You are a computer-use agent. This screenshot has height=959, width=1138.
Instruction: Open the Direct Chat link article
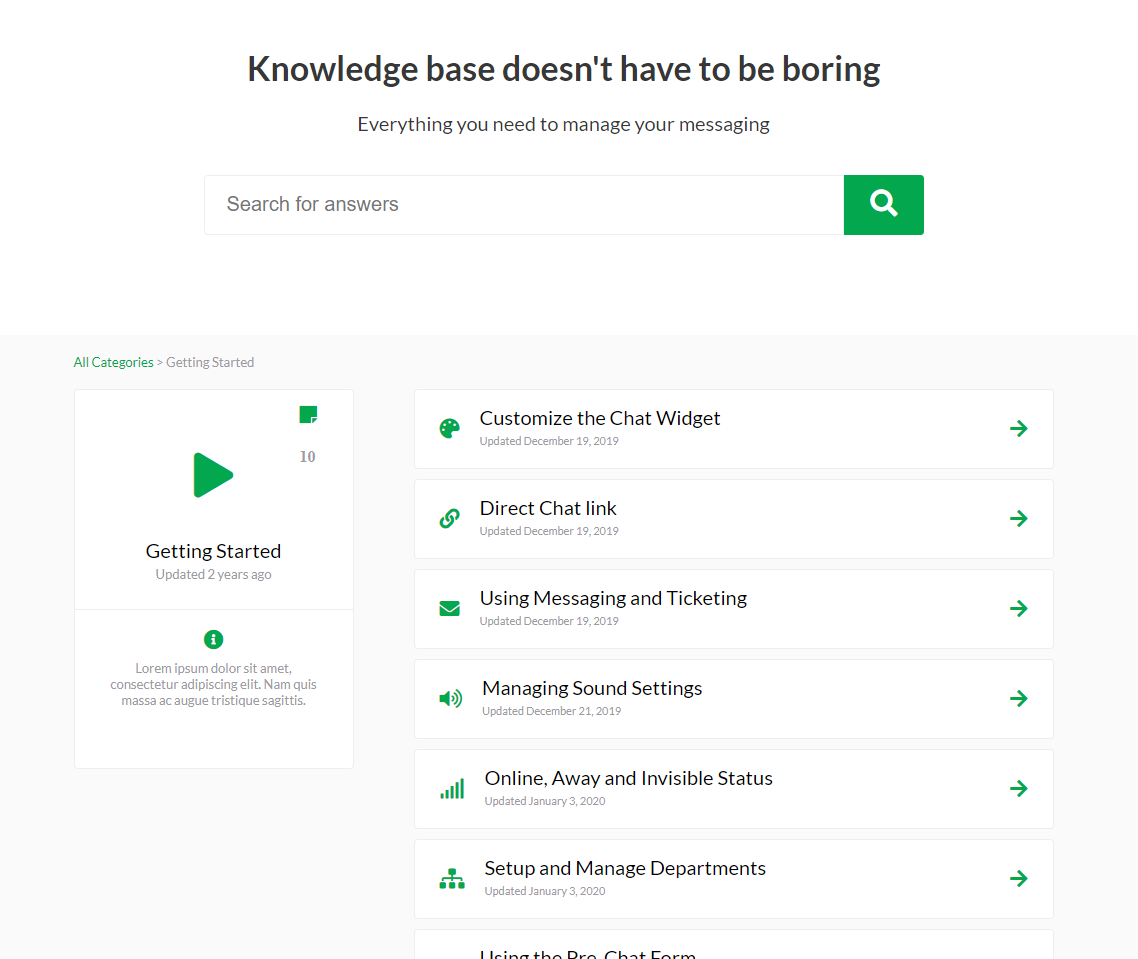point(548,508)
